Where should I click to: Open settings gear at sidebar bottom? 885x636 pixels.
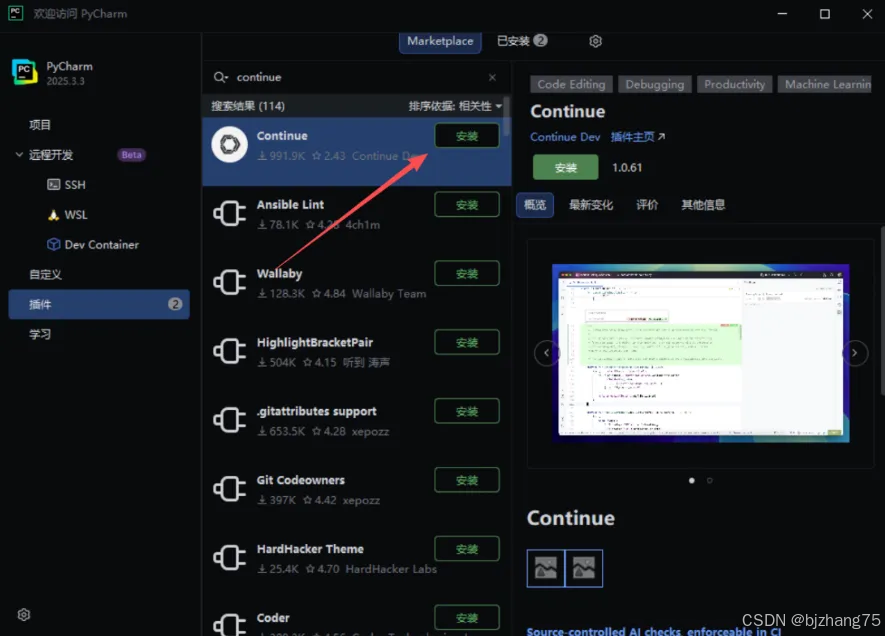(24, 615)
